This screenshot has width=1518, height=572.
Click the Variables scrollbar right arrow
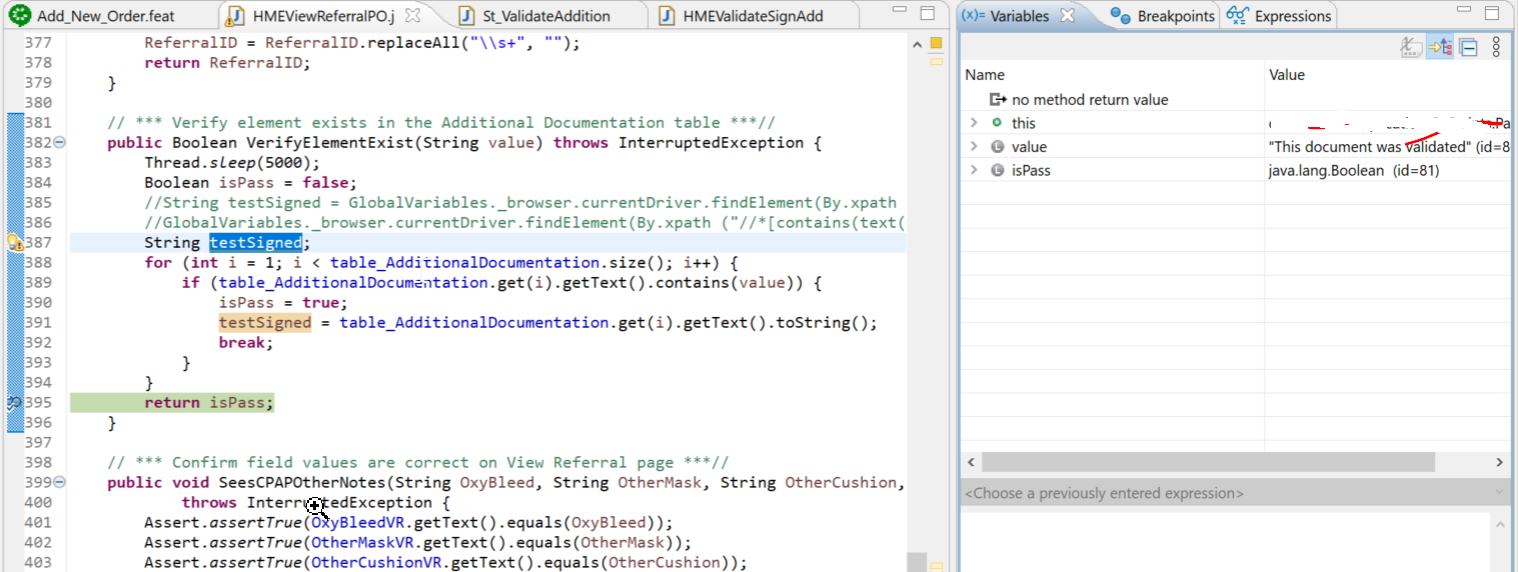coord(1499,463)
